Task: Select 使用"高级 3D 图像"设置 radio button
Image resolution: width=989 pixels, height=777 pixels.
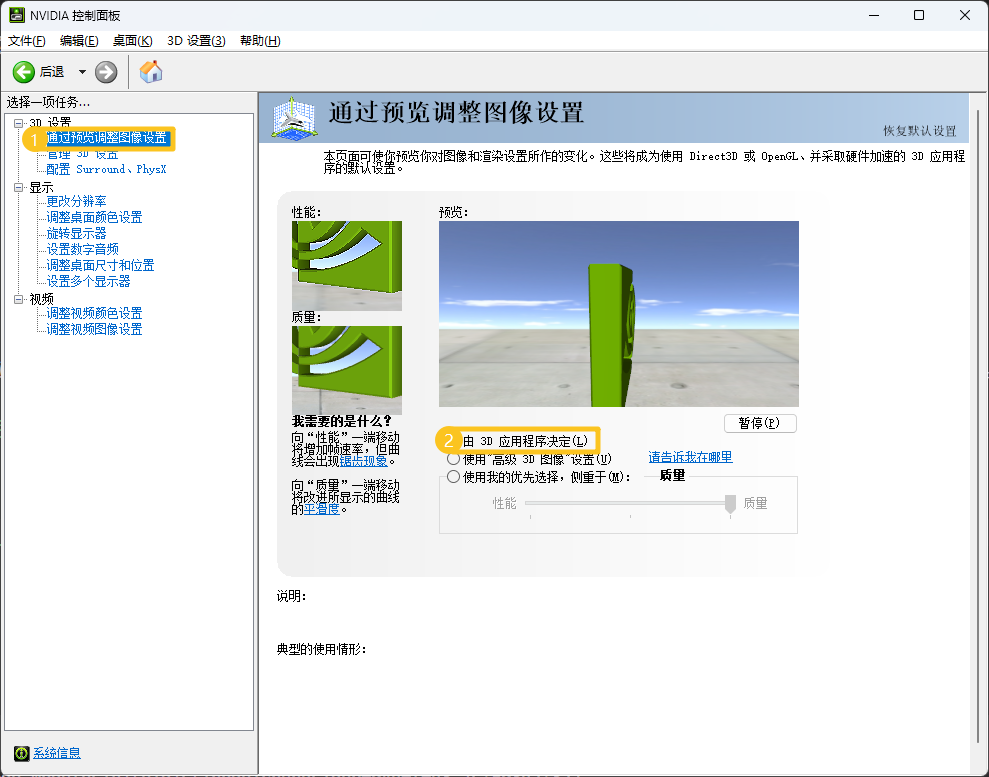Action: (453, 459)
